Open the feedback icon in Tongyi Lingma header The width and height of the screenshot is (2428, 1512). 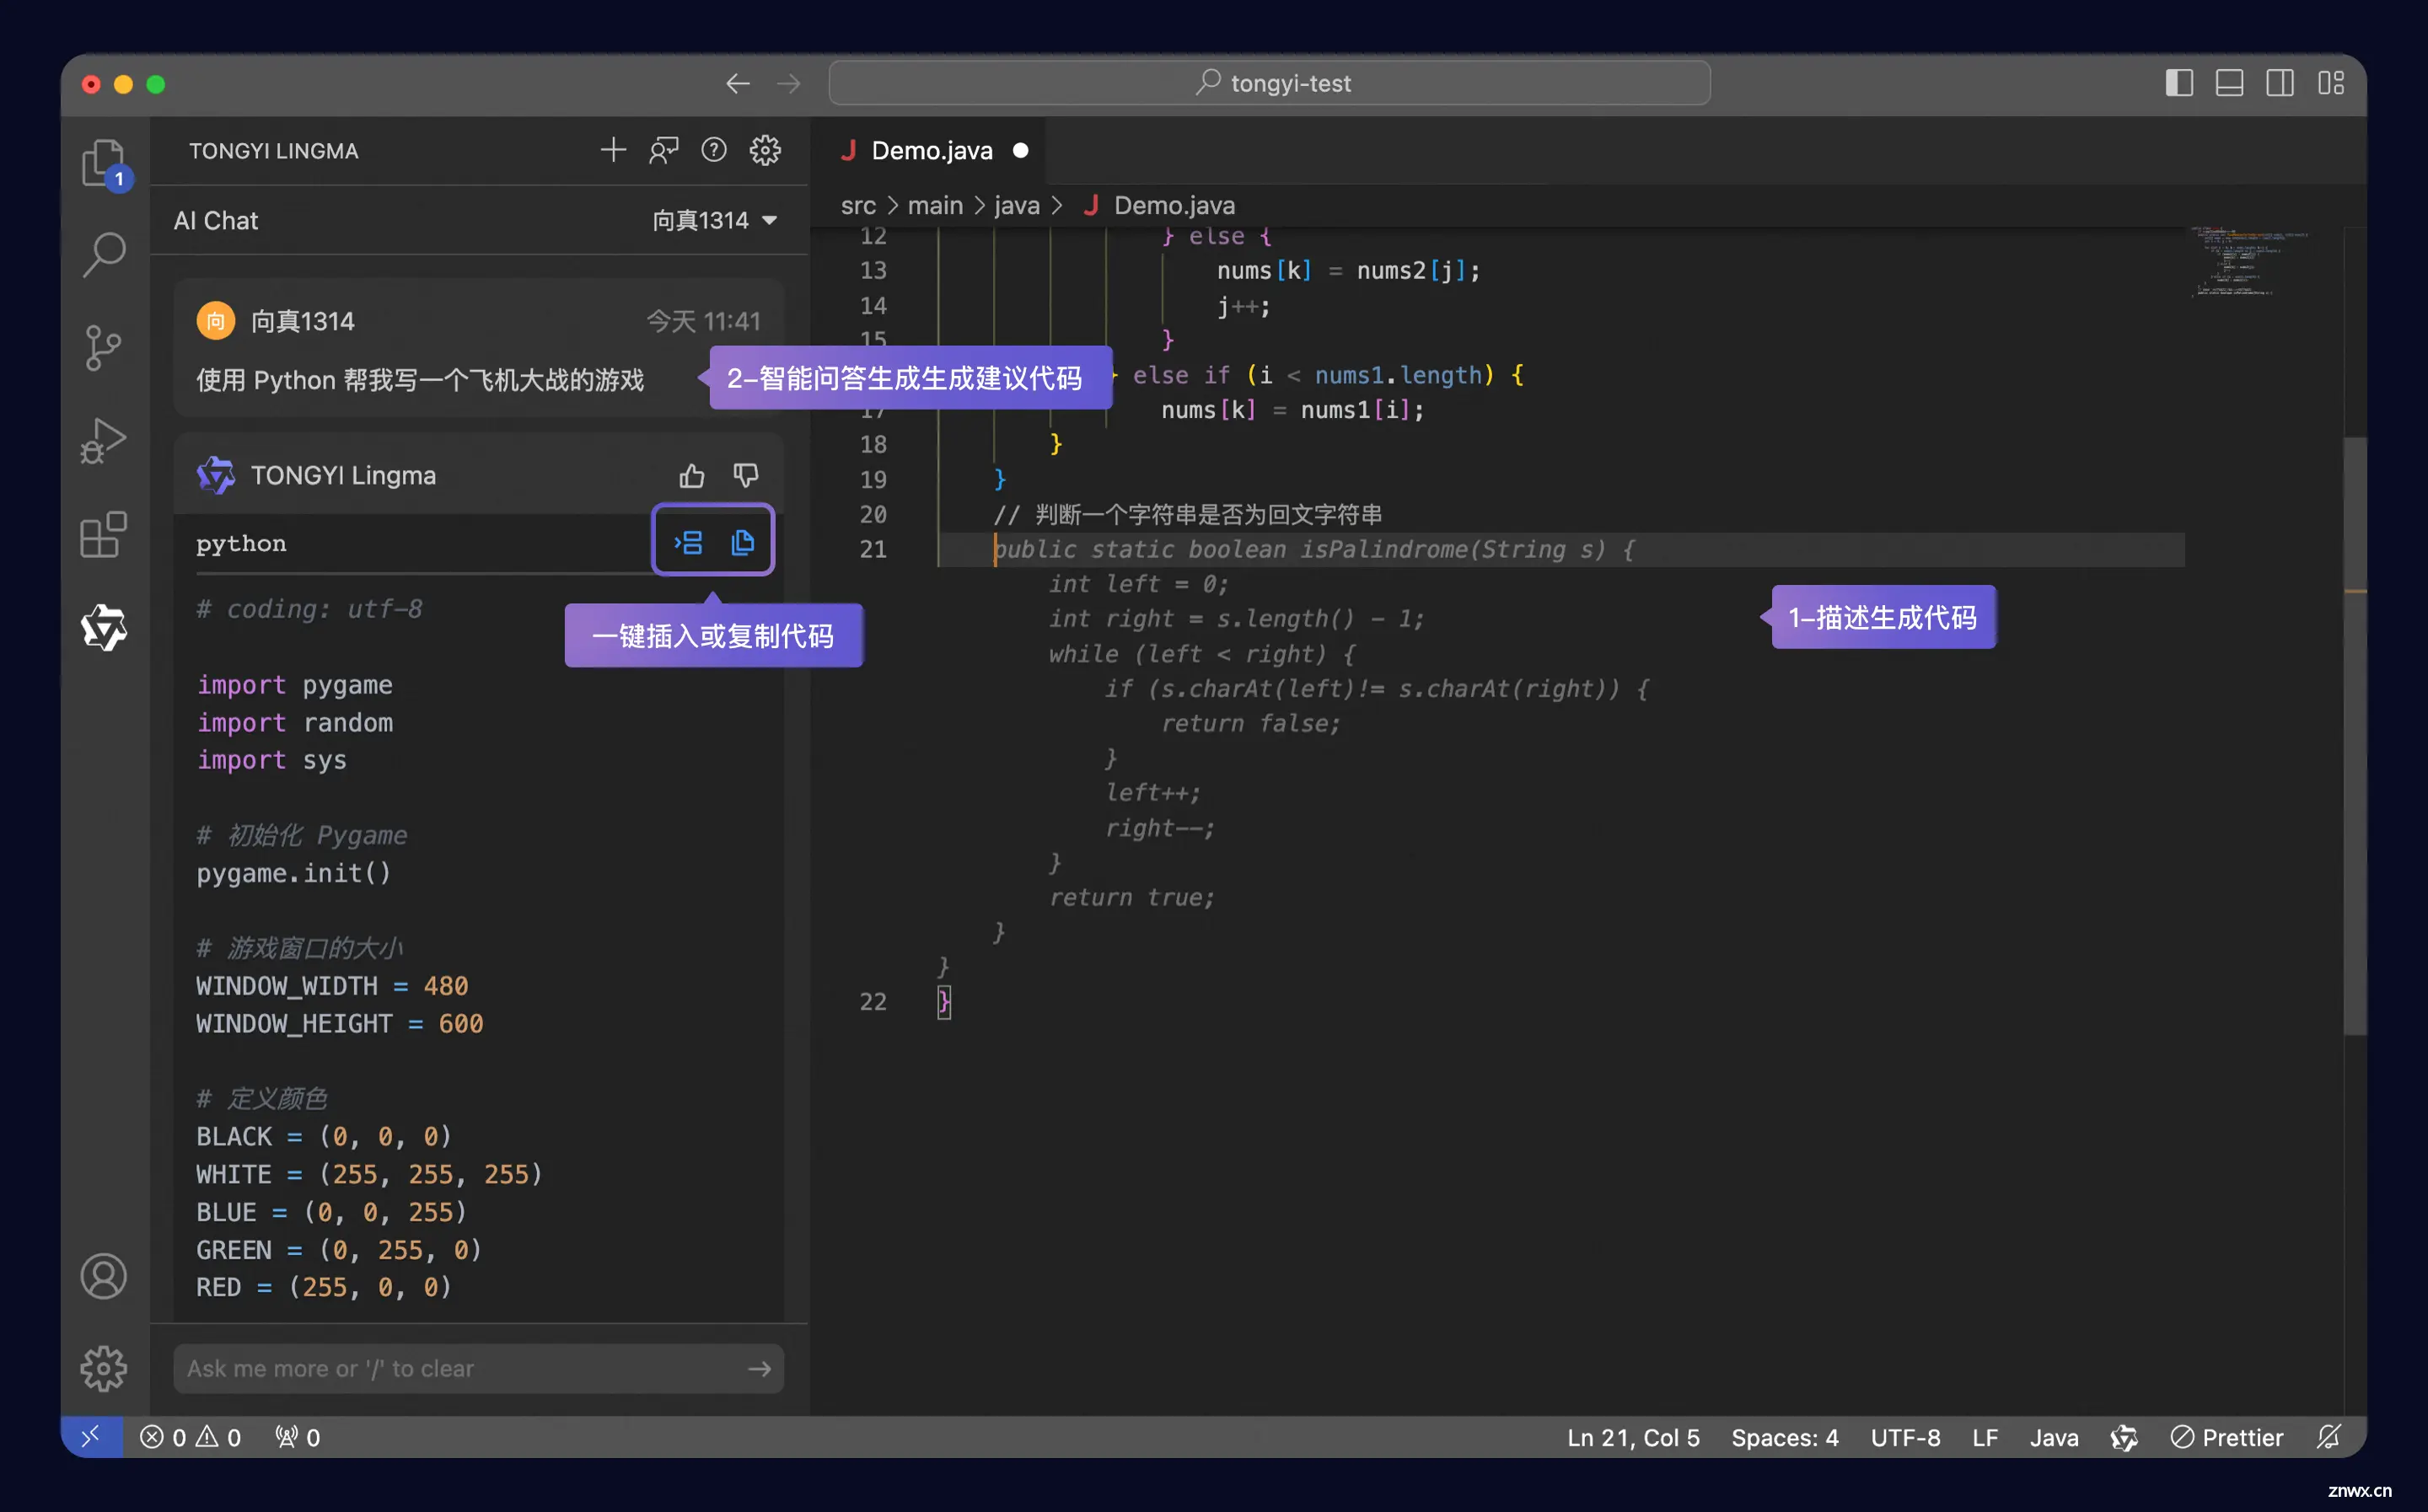click(x=664, y=150)
